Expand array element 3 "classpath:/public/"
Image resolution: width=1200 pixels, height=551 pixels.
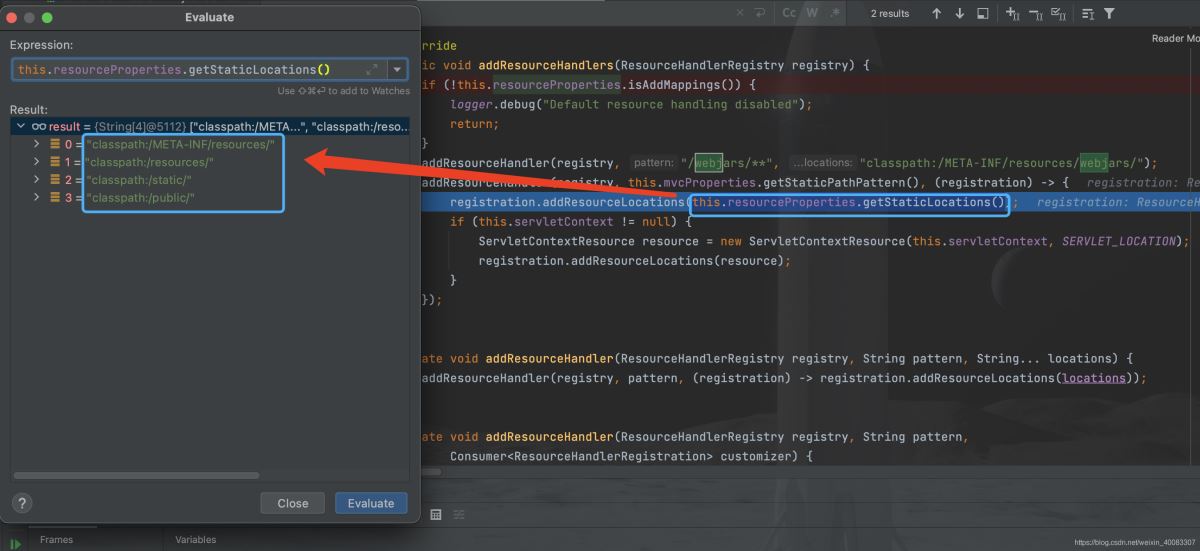37,198
